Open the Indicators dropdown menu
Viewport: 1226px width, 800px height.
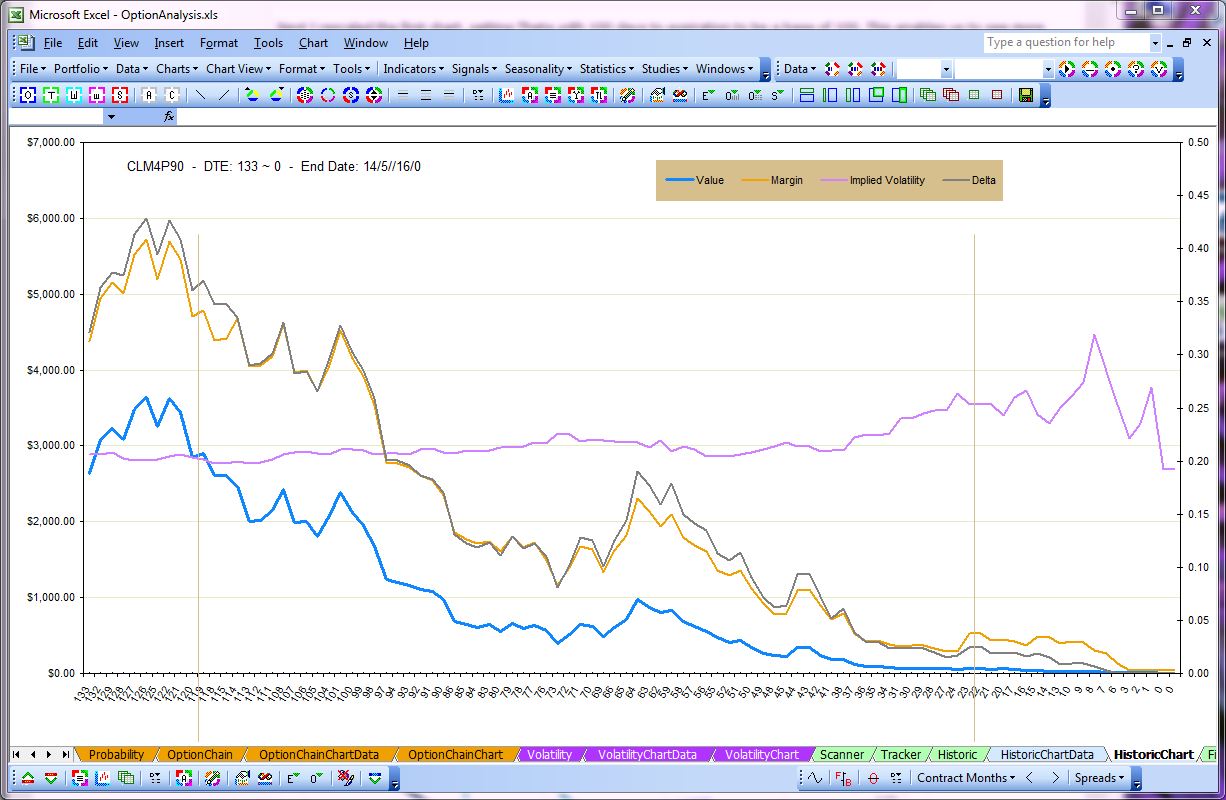click(x=413, y=69)
